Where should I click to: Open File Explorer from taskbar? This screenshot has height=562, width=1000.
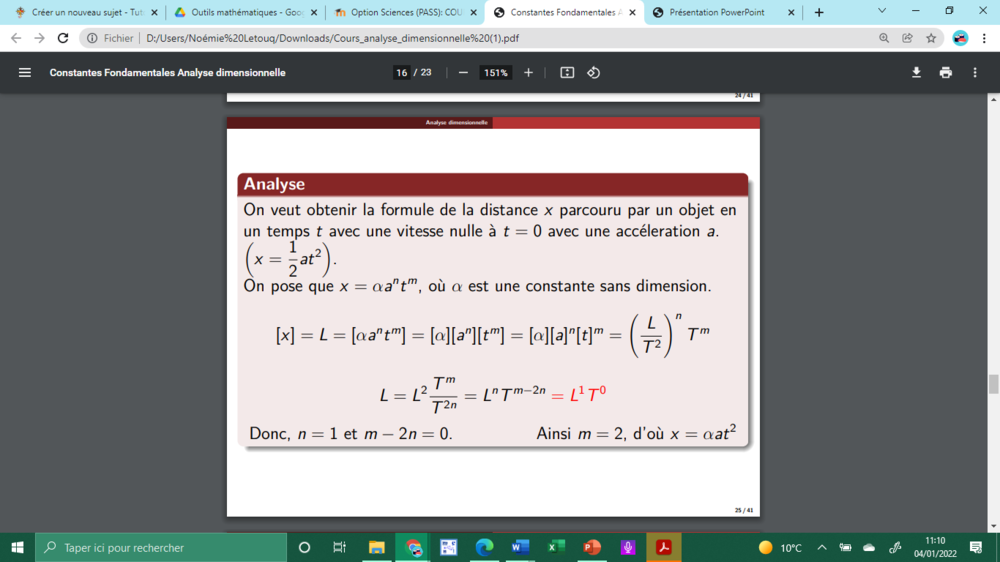tap(376, 547)
